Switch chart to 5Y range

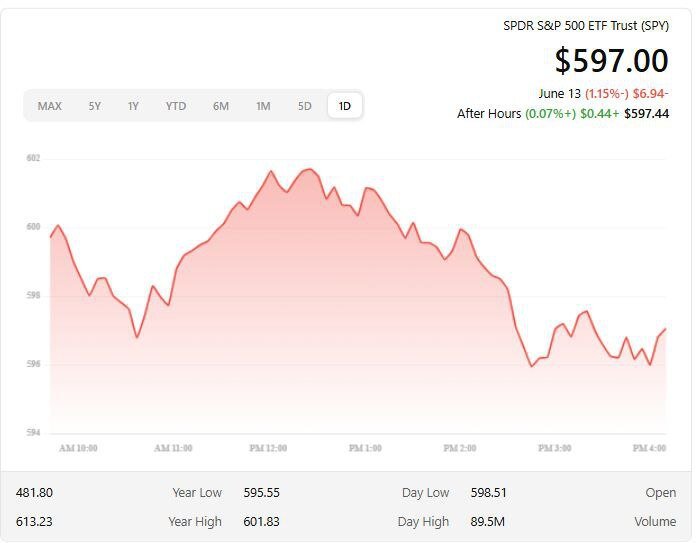click(94, 106)
